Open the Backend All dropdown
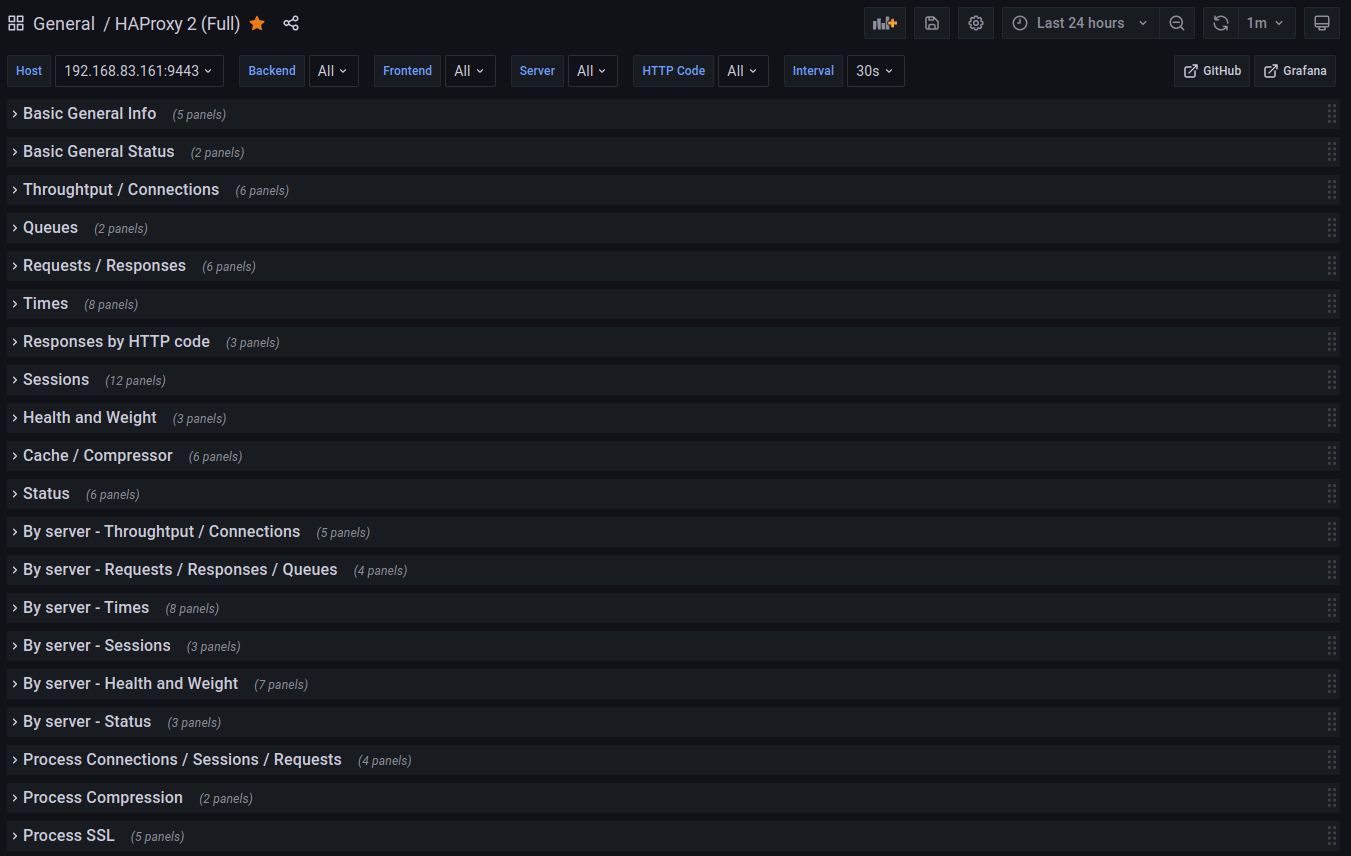Viewport: 1351px width, 856px height. [333, 71]
